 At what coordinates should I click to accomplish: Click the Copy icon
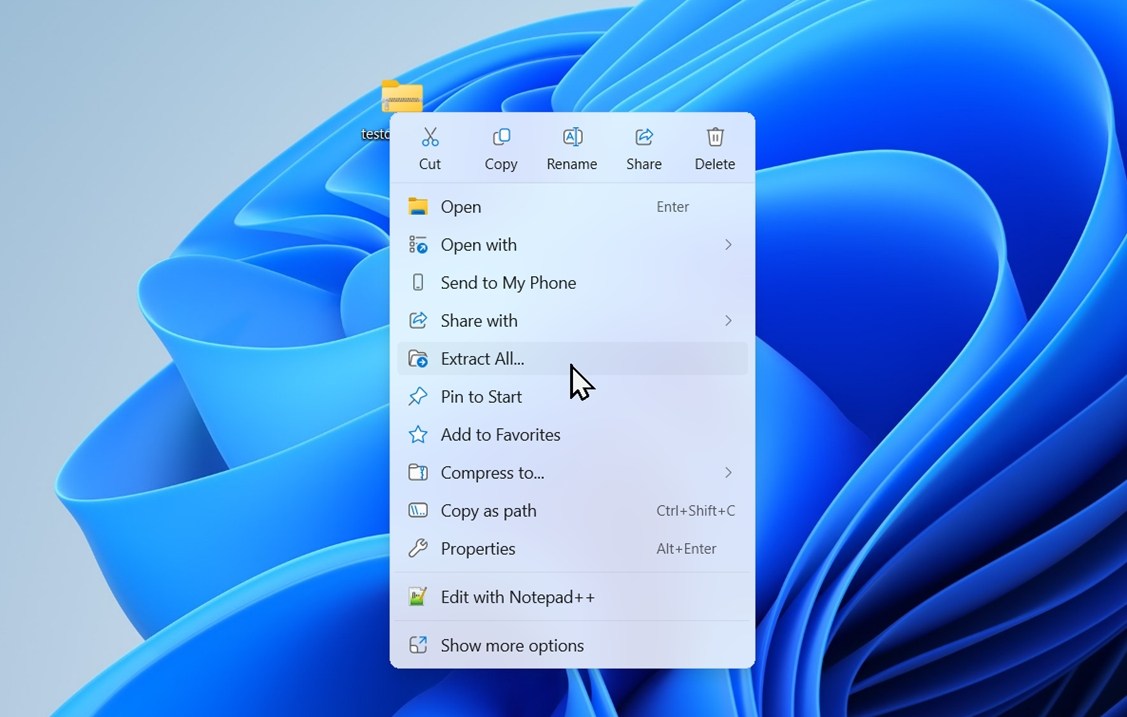[x=500, y=137]
